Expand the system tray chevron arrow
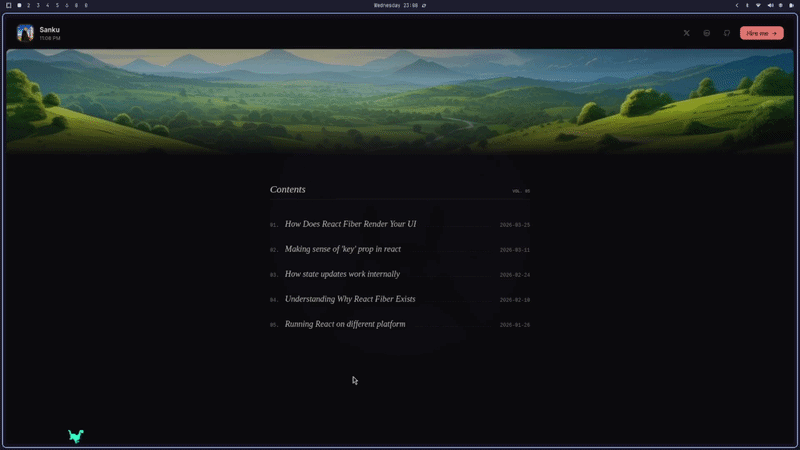 point(737,5)
